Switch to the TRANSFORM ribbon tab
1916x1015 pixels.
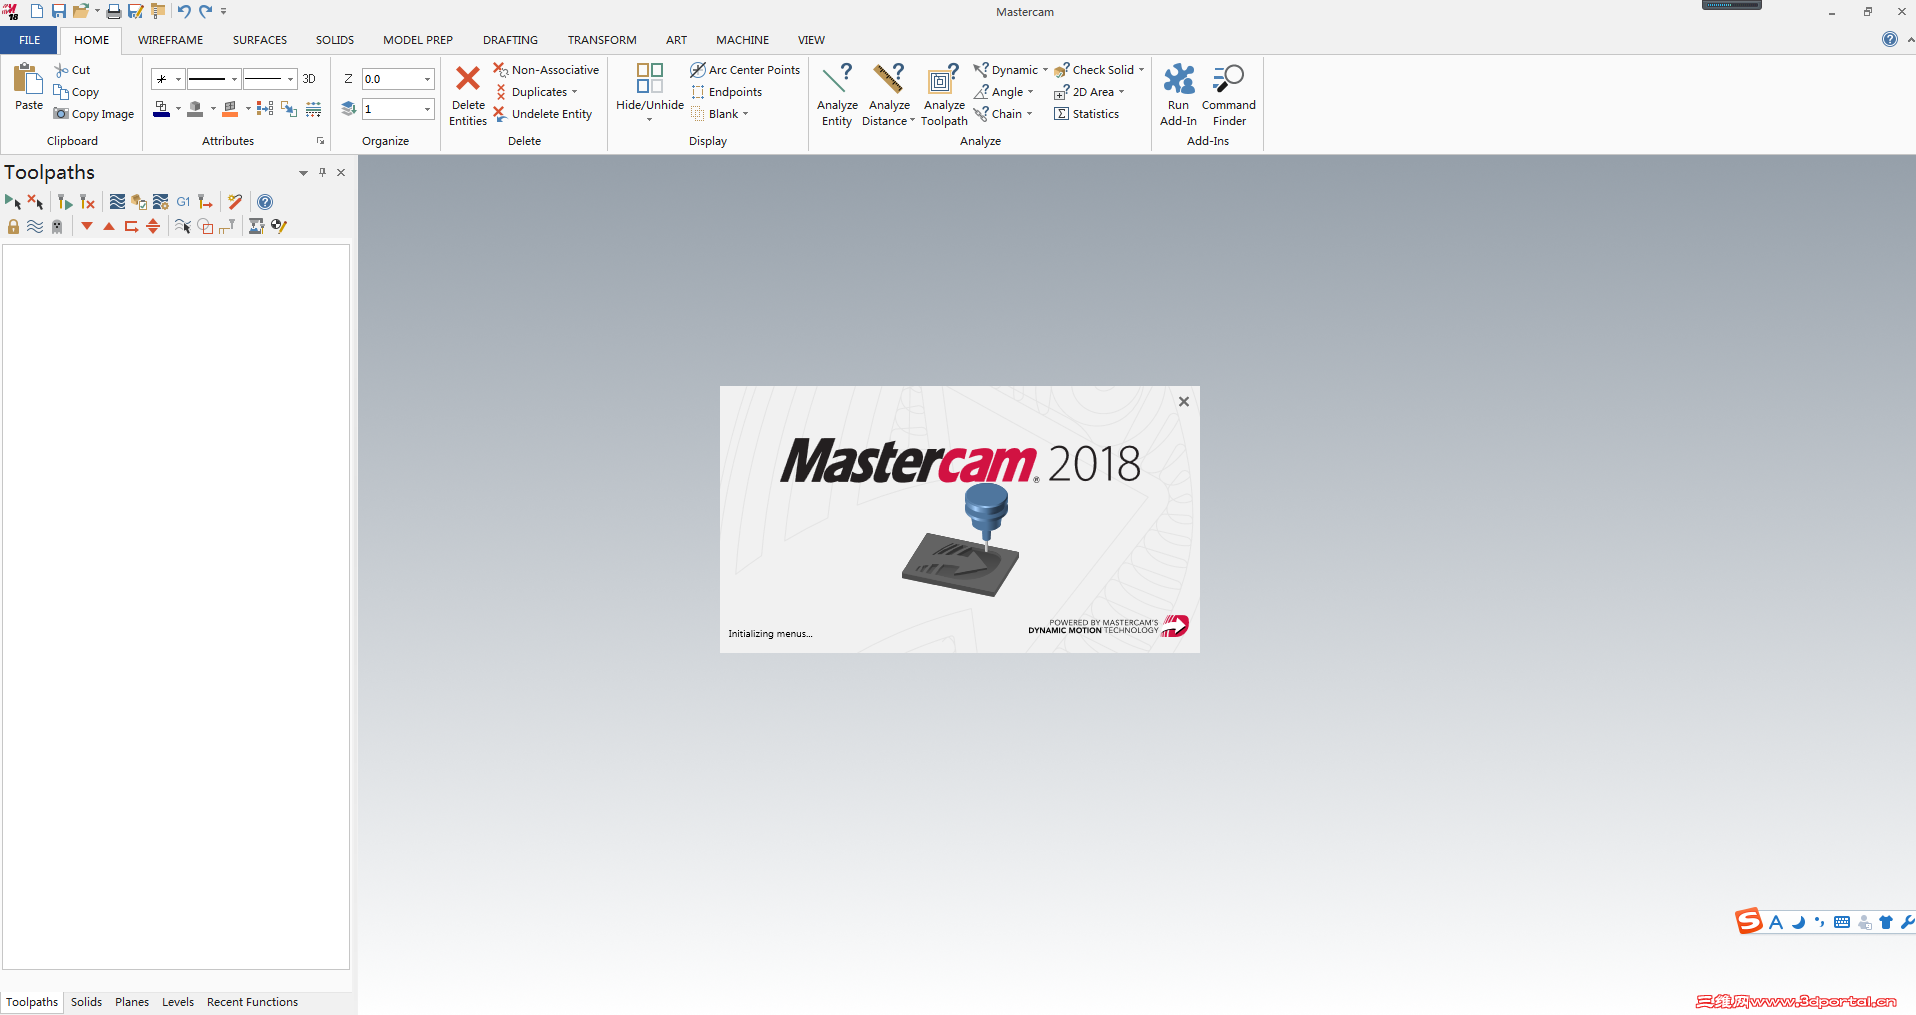click(602, 40)
